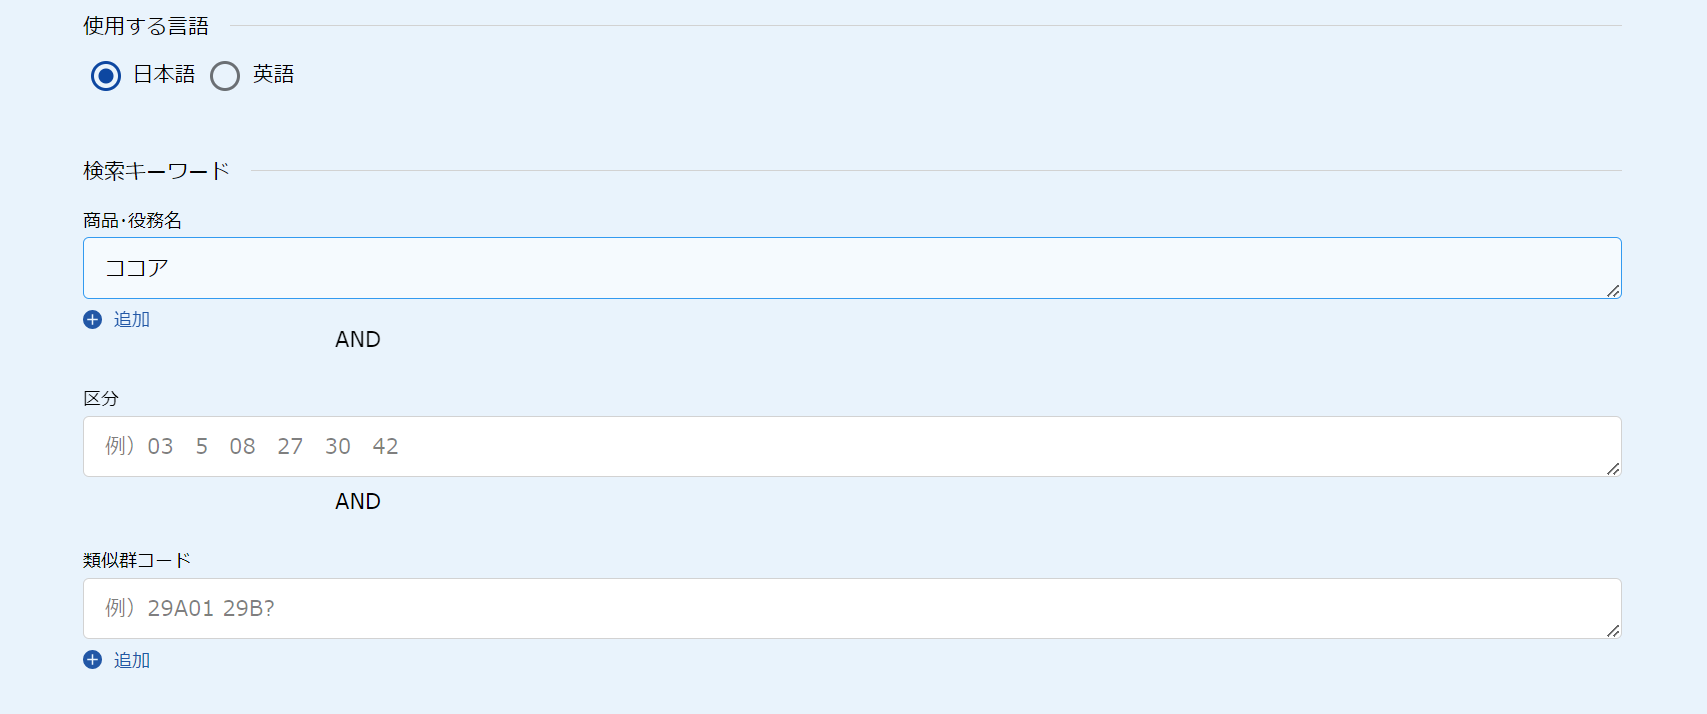Click the 類似群コード field label
The image size is (1707, 714).
click(137, 560)
